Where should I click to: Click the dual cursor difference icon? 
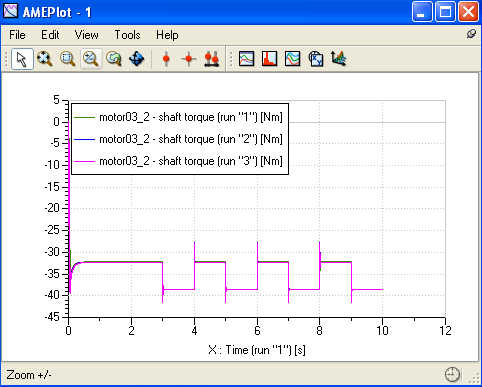pyautogui.click(x=212, y=59)
